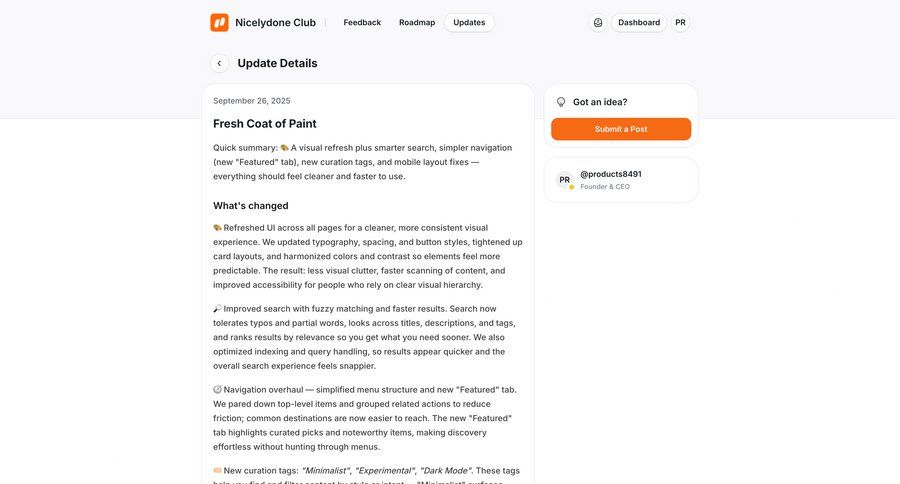Screen dimensions: 900x484
Task: Click the palette emoji before Refreshed UI
Action: pos(218,228)
